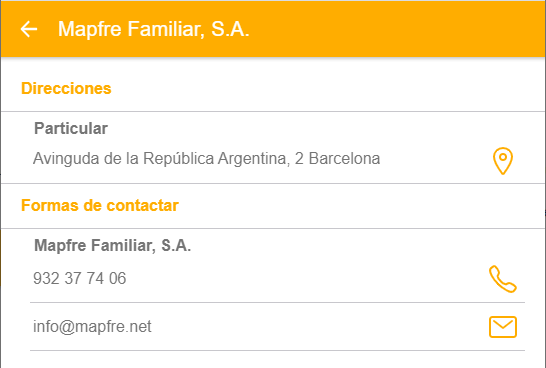Select the phone contact row's blank middle area
This screenshot has height=368, width=546.
(306, 279)
